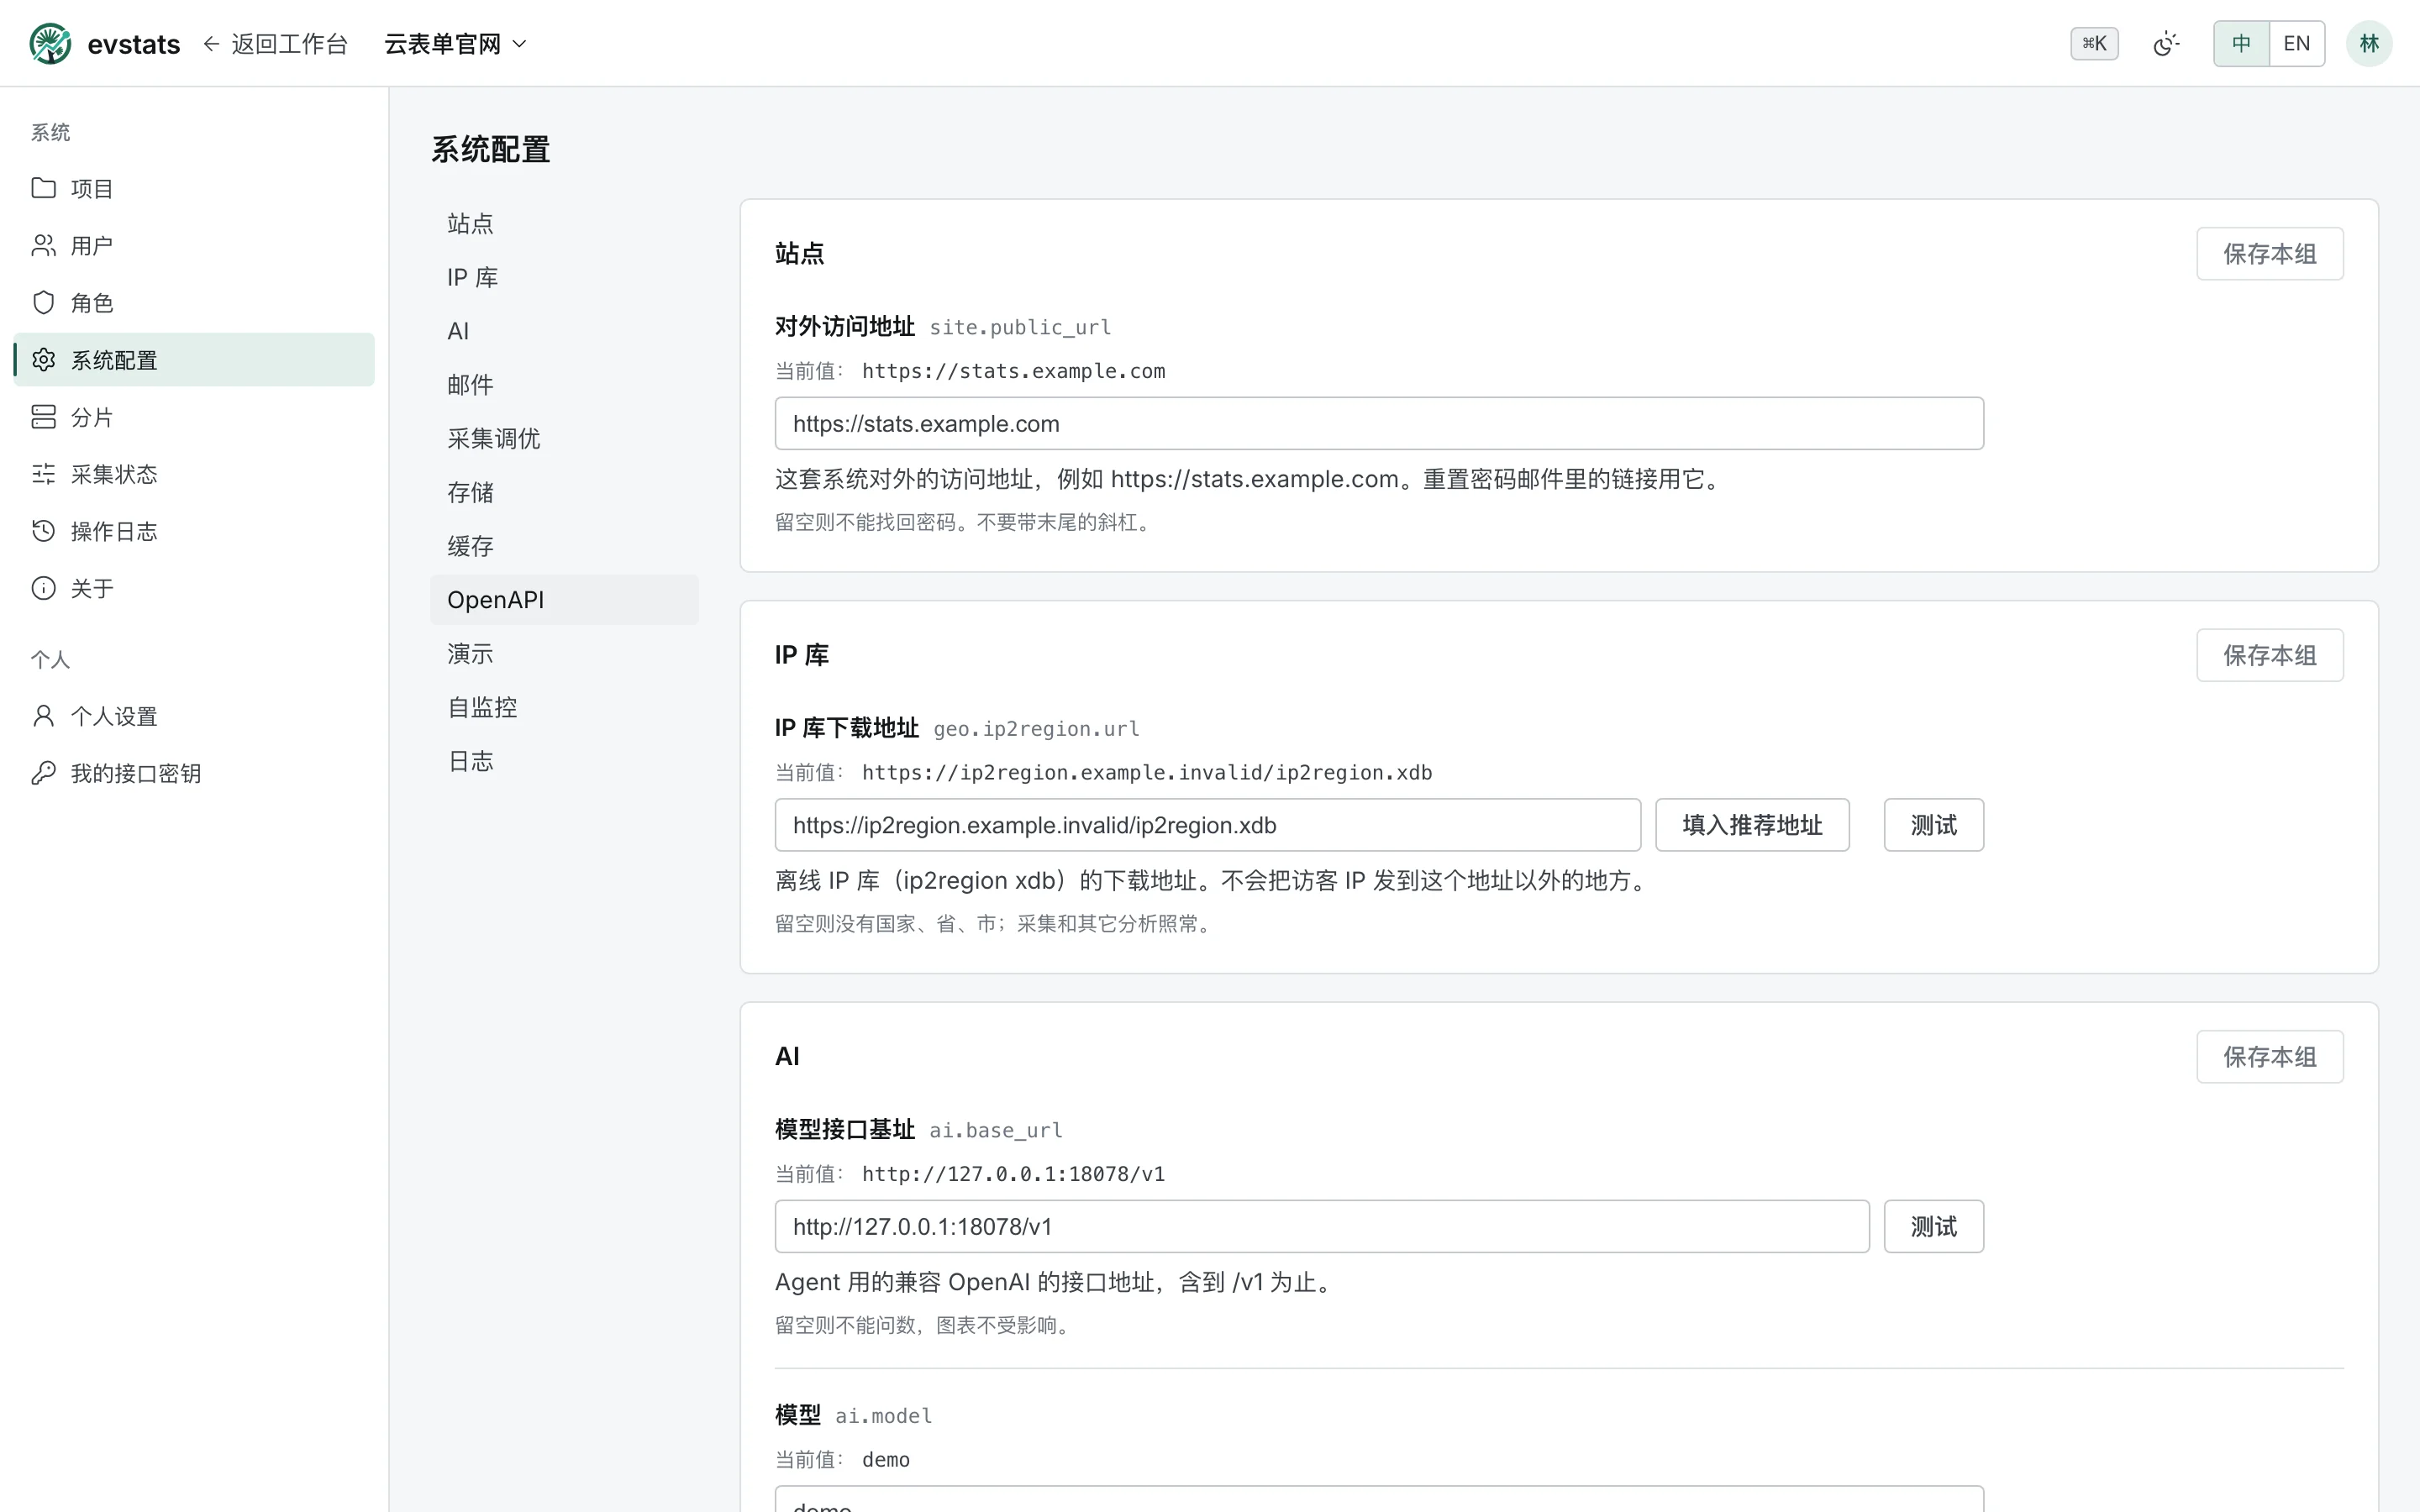Jump to the AI settings section
Image resolution: width=2420 pixels, height=1512 pixels.
click(564, 331)
